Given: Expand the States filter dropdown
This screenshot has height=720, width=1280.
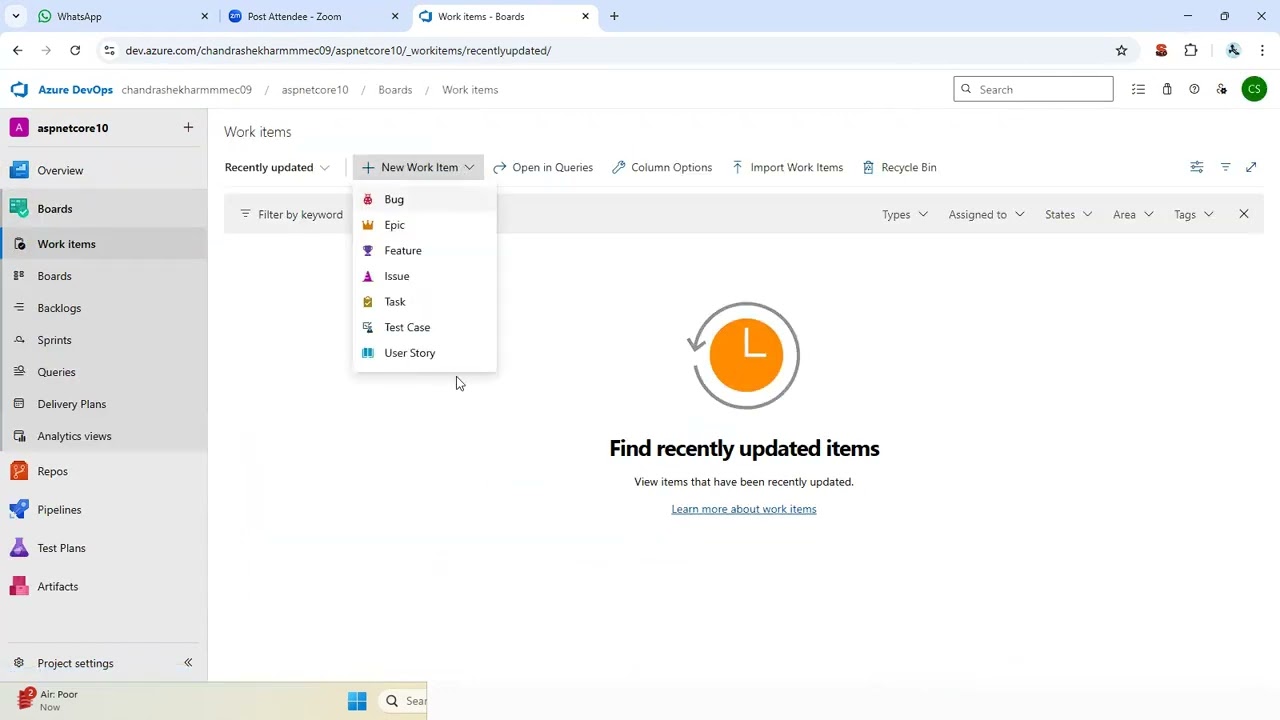Looking at the screenshot, I should [1068, 214].
